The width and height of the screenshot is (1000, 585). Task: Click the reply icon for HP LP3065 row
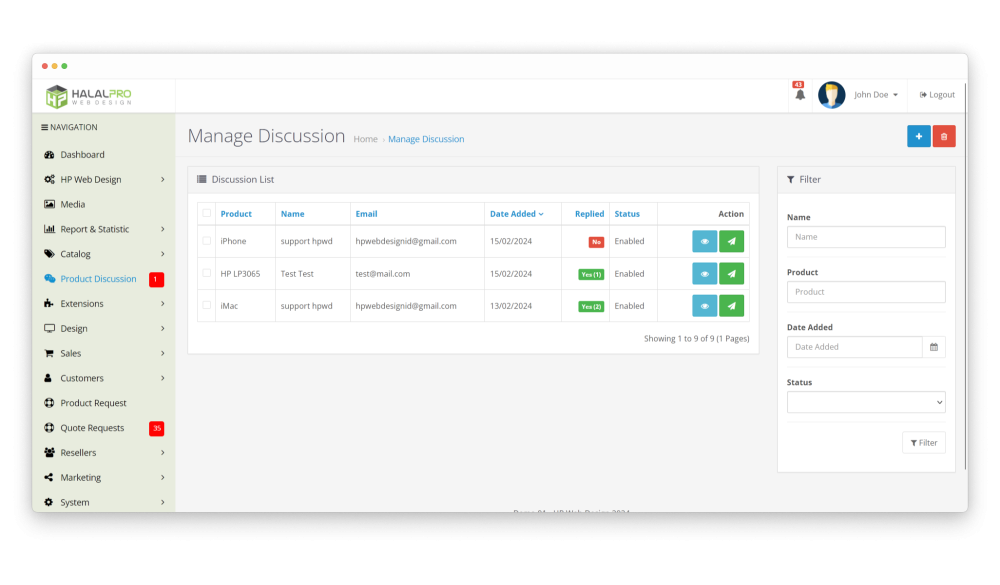click(x=731, y=274)
